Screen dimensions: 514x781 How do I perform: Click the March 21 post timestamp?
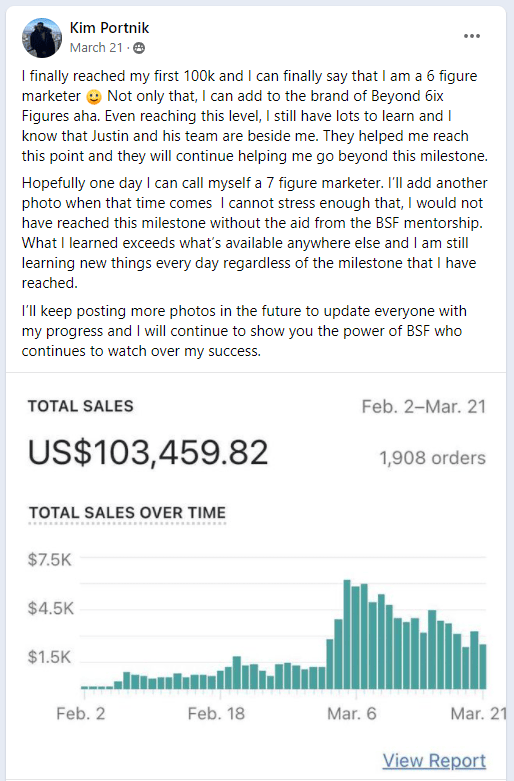click(x=96, y=48)
